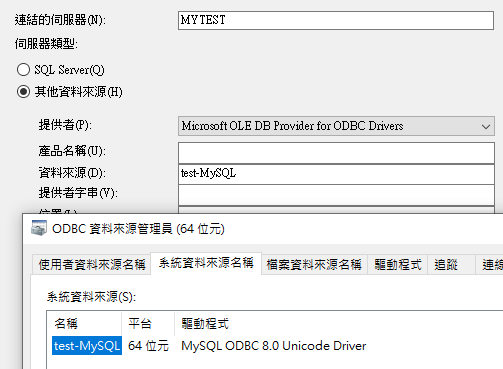The image size is (503, 369).
Task: Open the 驅動程式 tab
Action: pyautogui.click(x=398, y=265)
